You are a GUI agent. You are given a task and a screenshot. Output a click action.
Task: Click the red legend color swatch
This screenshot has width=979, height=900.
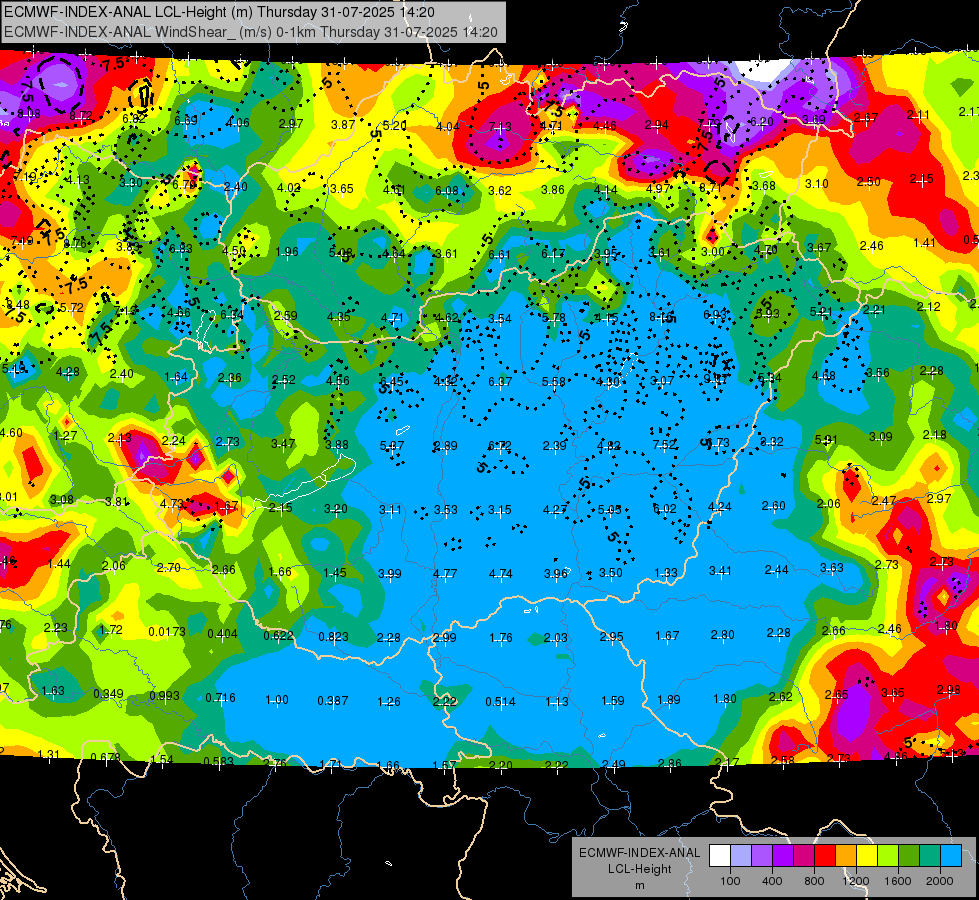(825, 855)
